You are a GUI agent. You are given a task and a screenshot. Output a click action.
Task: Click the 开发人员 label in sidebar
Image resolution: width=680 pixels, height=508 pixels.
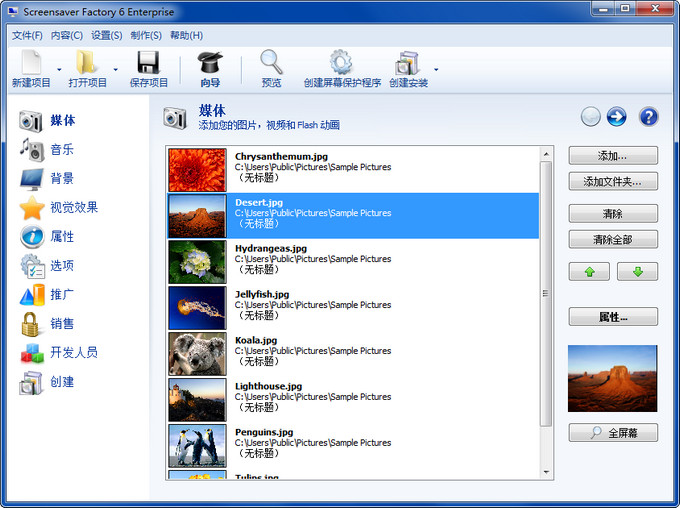(74, 352)
